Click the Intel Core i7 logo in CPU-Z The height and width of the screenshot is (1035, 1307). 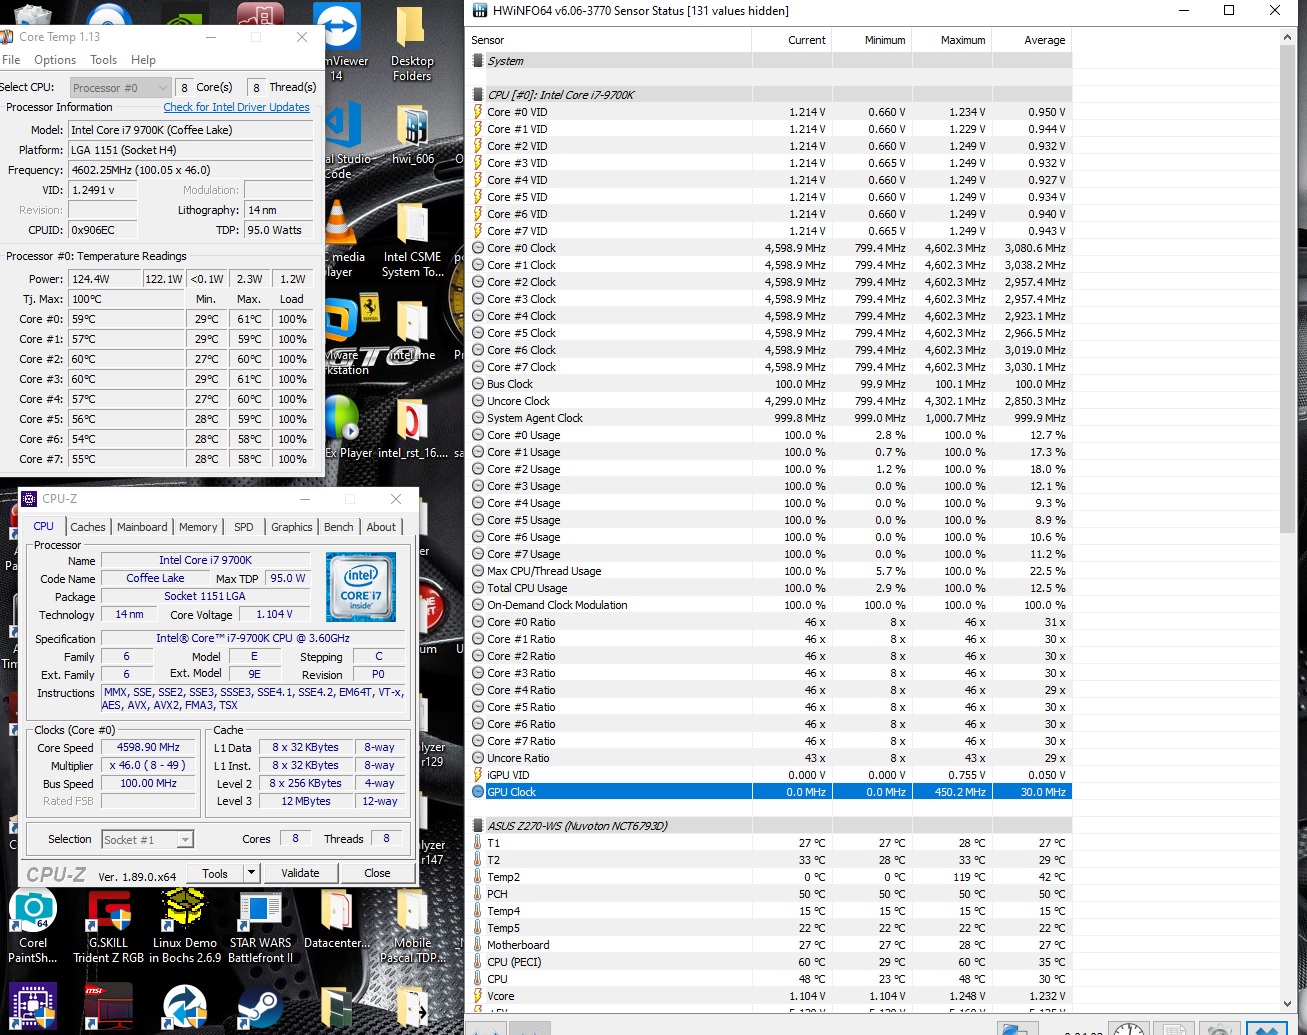[x=361, y=587]
